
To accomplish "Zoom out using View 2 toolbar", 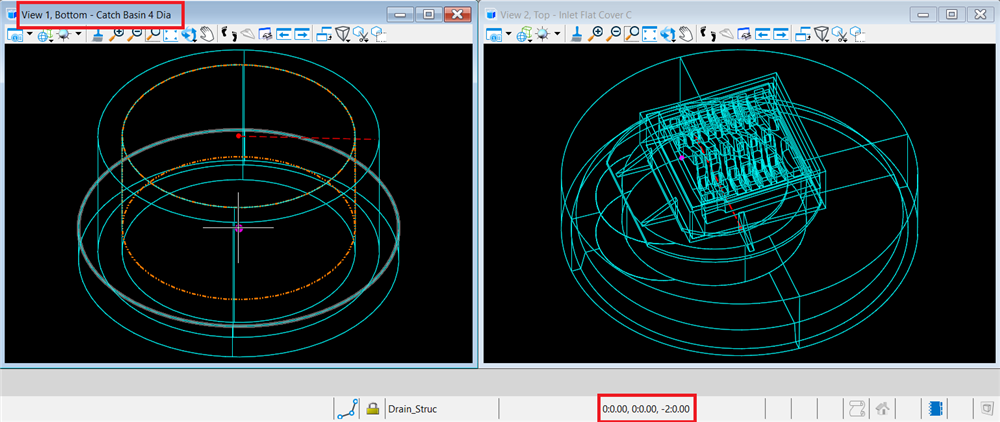I will [614, 34].
